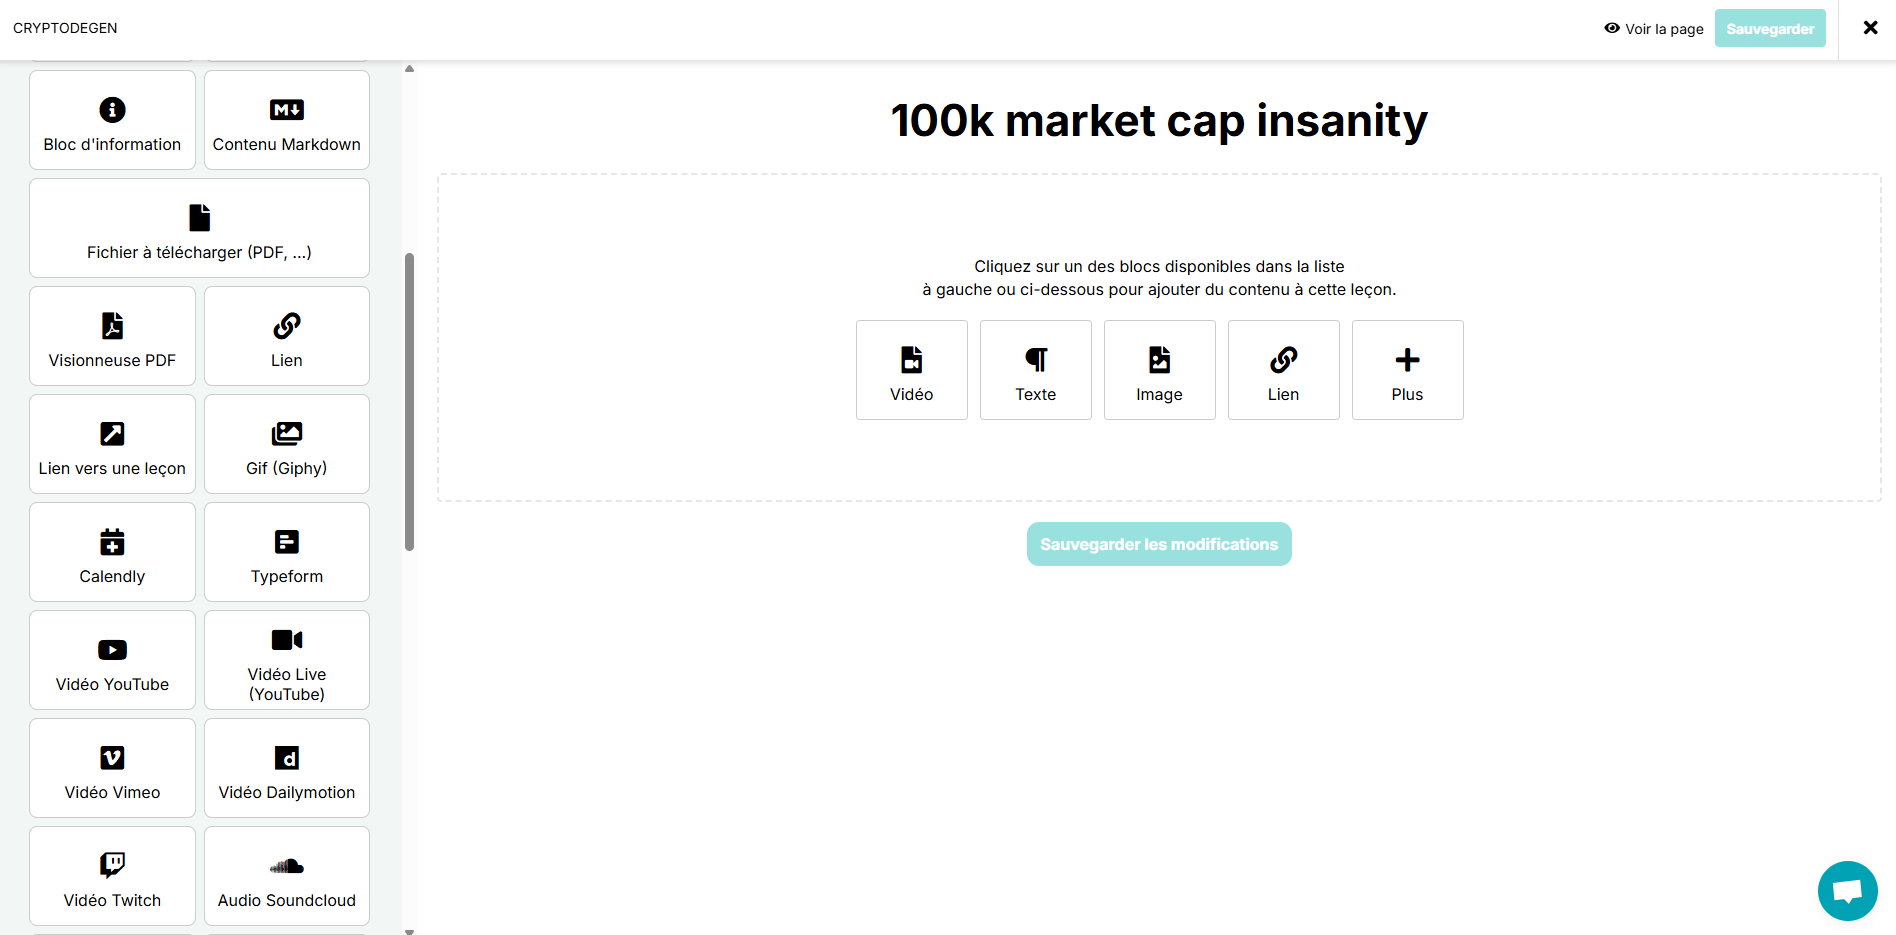The height and width of the screenshot is (935, 1896).
Task: Preview with Voir la page
Action: click(1654, 29)
